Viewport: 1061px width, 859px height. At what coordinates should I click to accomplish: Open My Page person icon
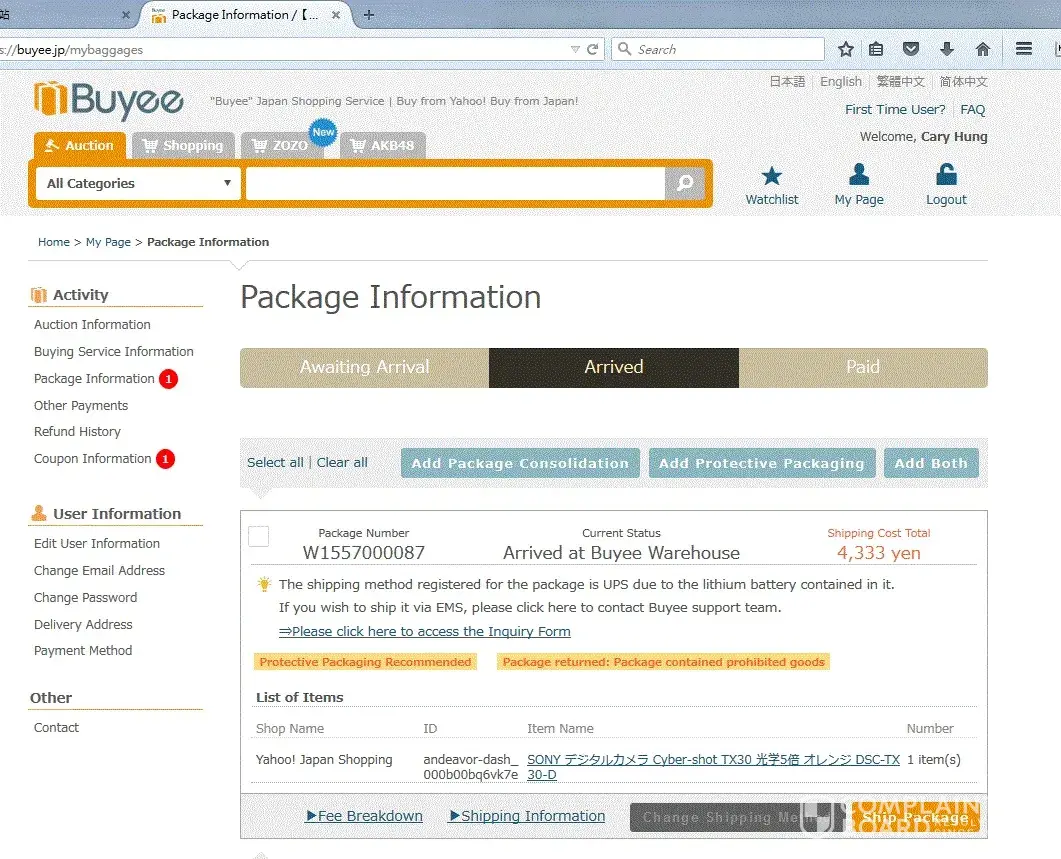click(858, 176)
